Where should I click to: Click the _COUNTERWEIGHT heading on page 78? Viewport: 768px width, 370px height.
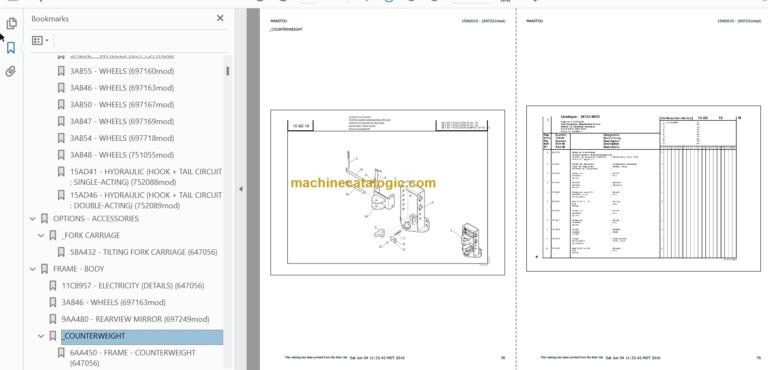(x=286, y=29)
